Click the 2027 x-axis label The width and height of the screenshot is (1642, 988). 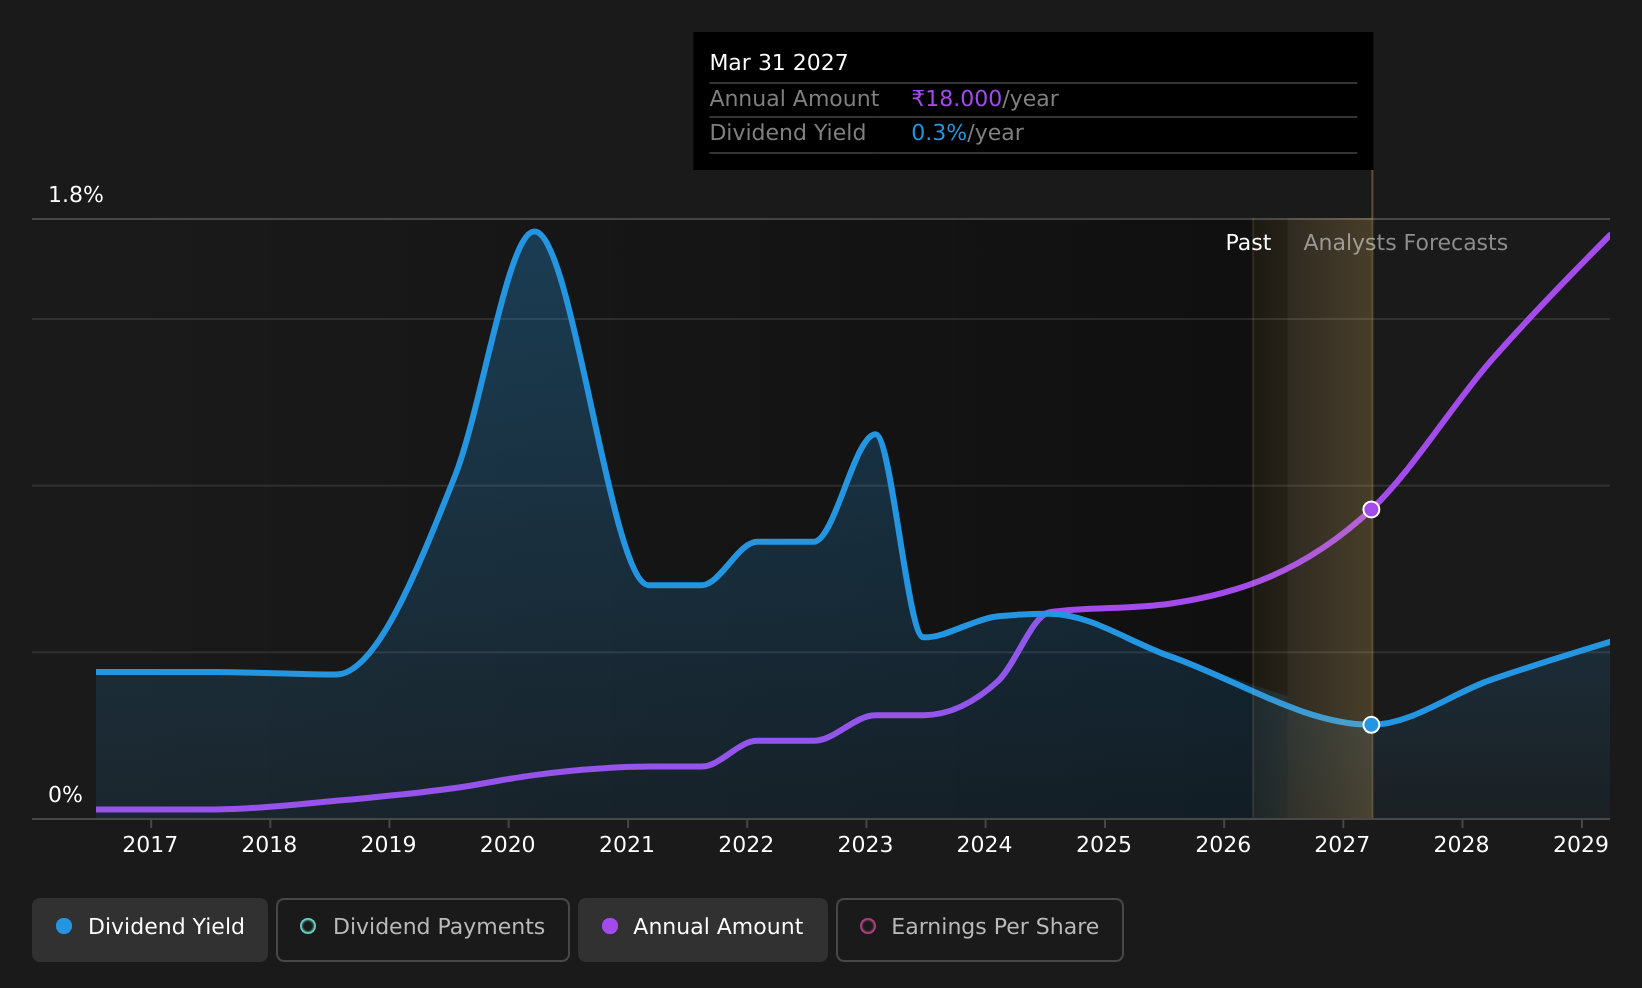(x=1342, y=845)
